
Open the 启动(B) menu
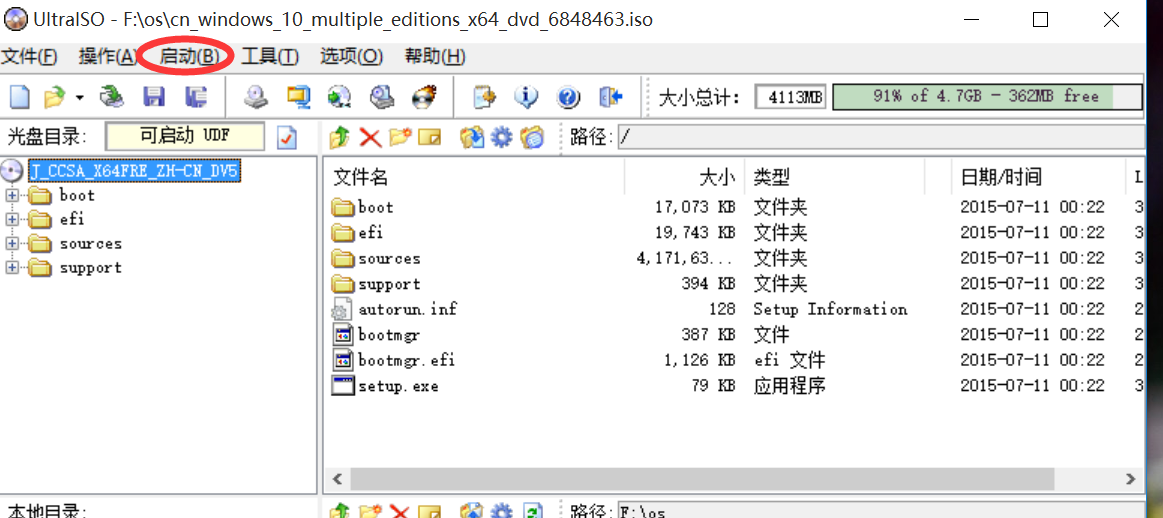(x=190, y=56)
